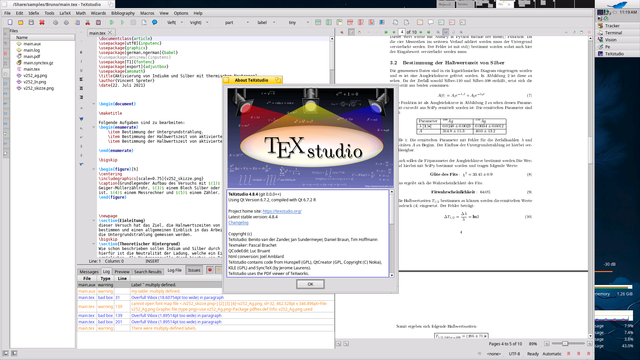The width and height of the screenshot is (640, 360).
Task: Open the LaTeX menu
Action: click(x=65, y=13)
